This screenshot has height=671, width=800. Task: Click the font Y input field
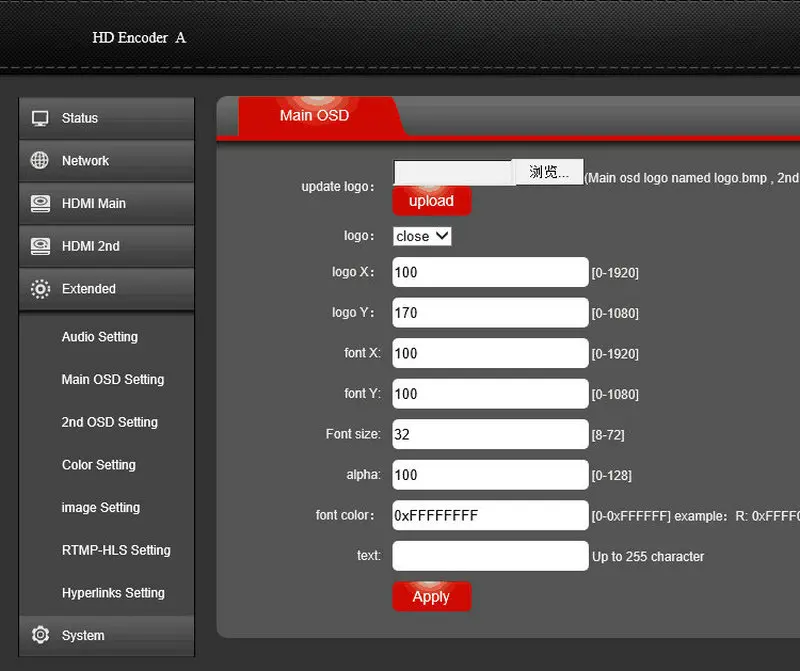pyautogui.click(x=490, y=393)
